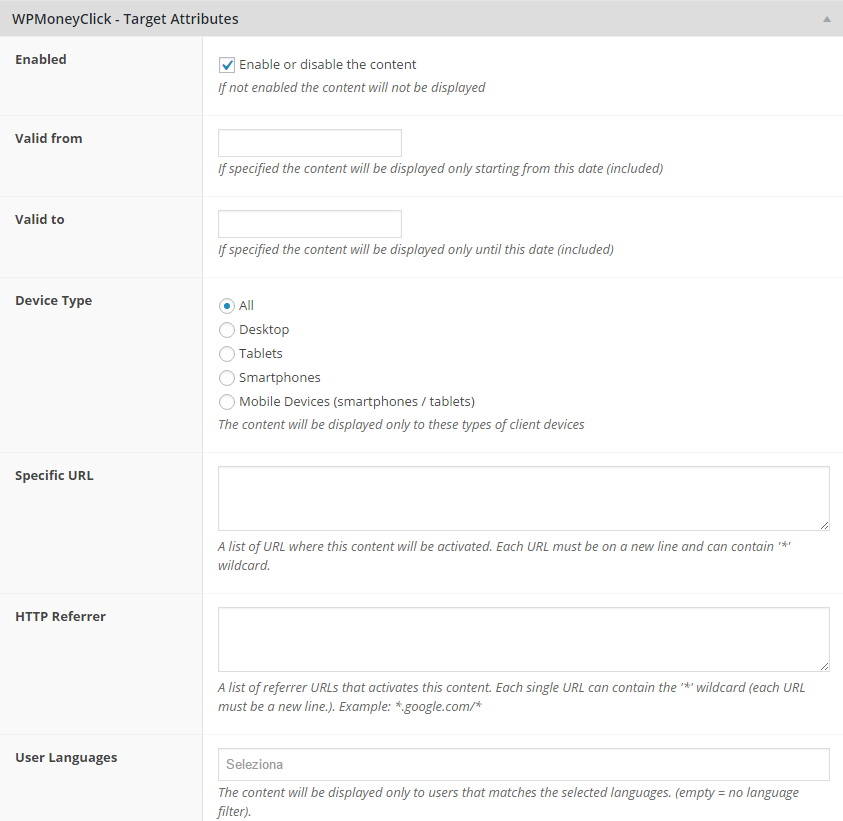Choose Tablets as device type
843x821 pixels.
pyautogui.click(x=227, y=354)
